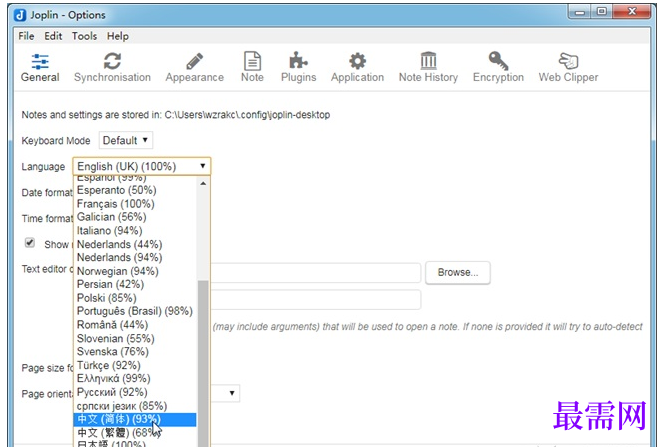Viewport: 665px width, 447px height.
Task: Select Norwegian (94%) language
Action: 134,271
